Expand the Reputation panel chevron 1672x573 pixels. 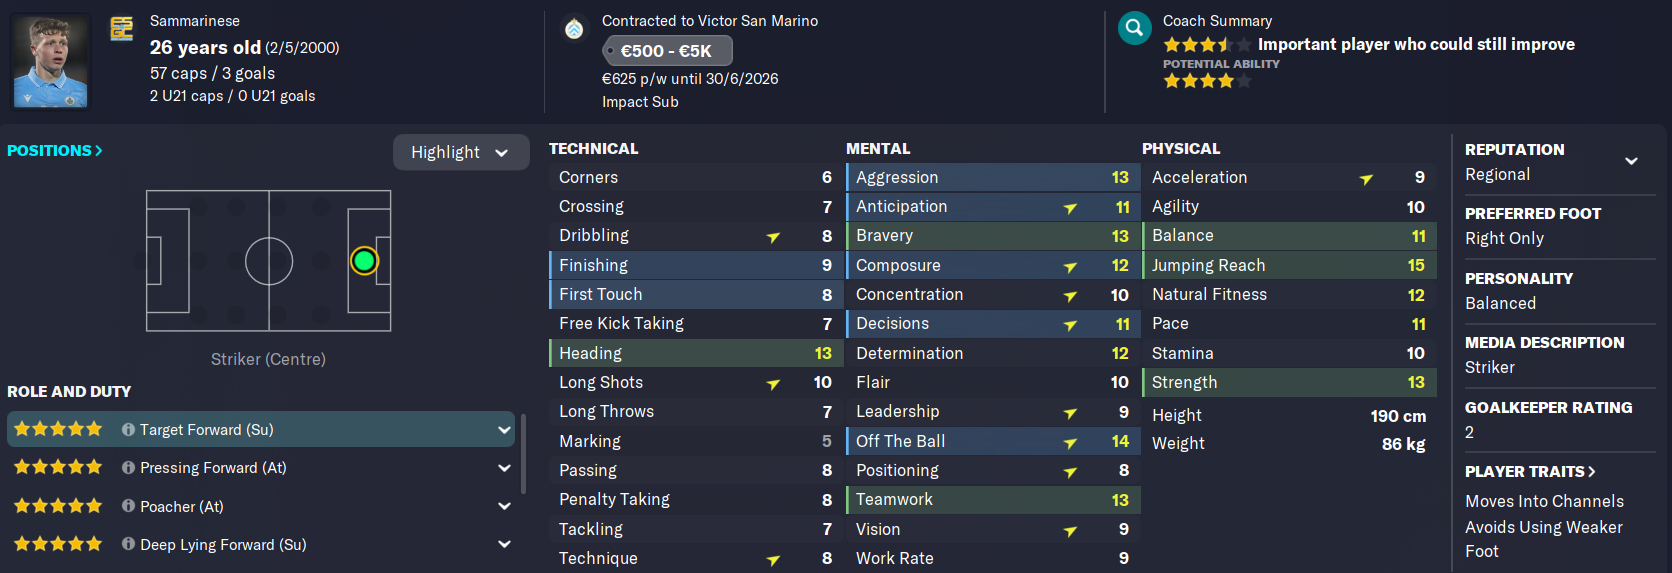tap(1631, 161)
